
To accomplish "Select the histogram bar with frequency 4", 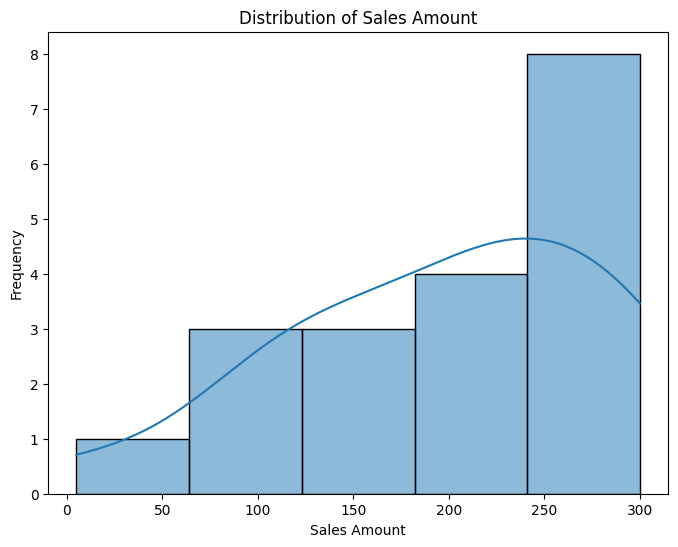I will pyautogui.click(x=470, y=384).
